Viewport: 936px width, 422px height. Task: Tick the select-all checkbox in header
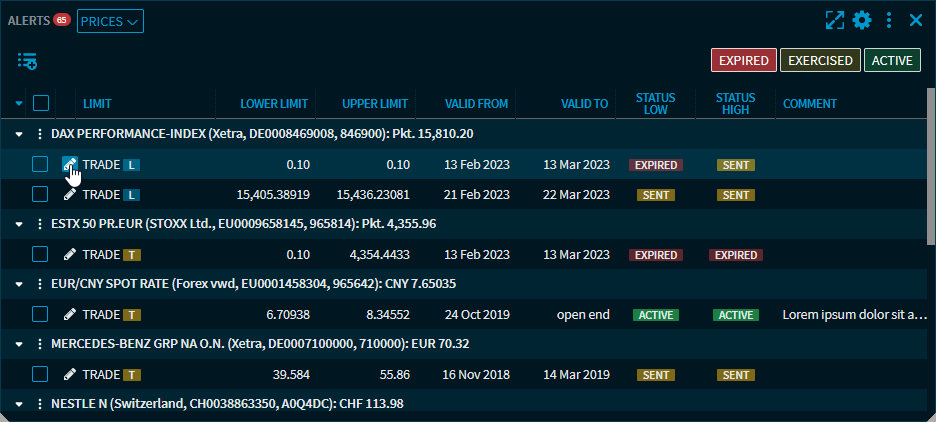tap(41, 103)
